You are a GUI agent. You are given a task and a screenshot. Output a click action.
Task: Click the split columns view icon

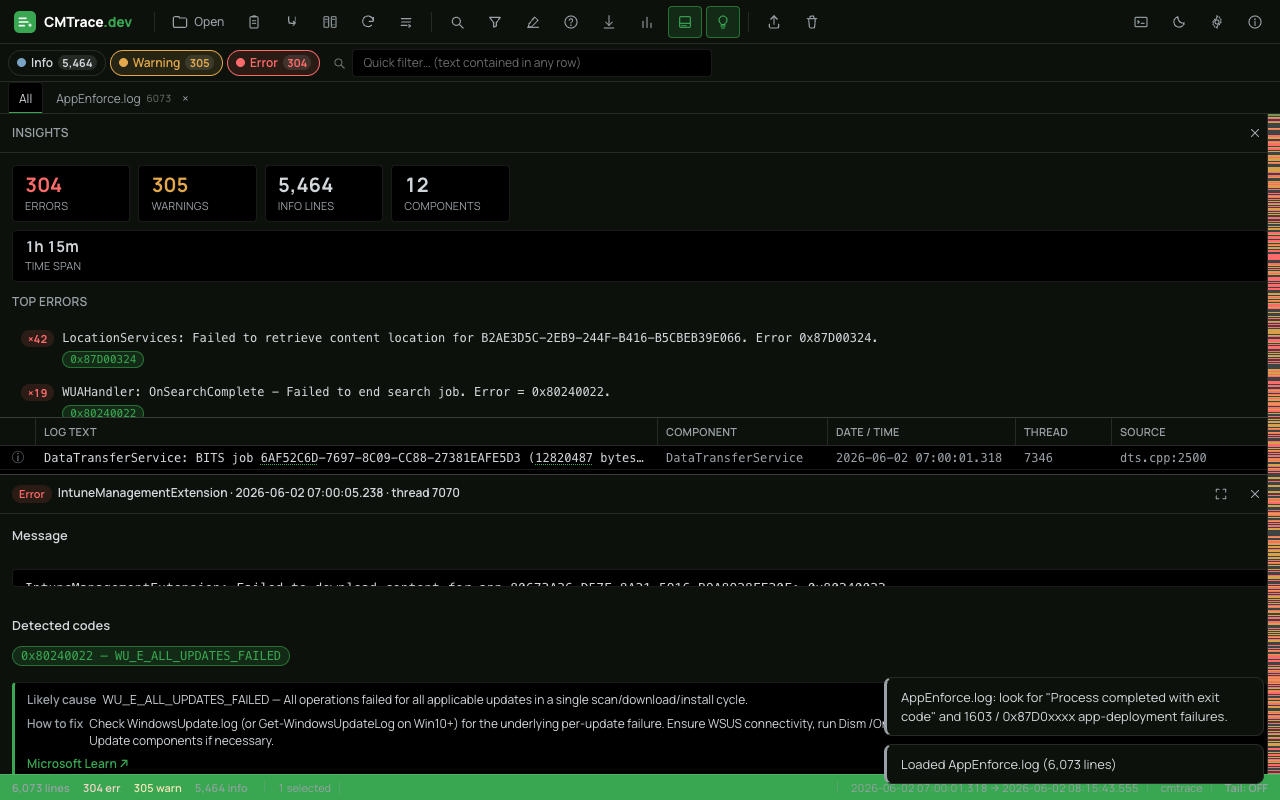(x=330, y=22)
